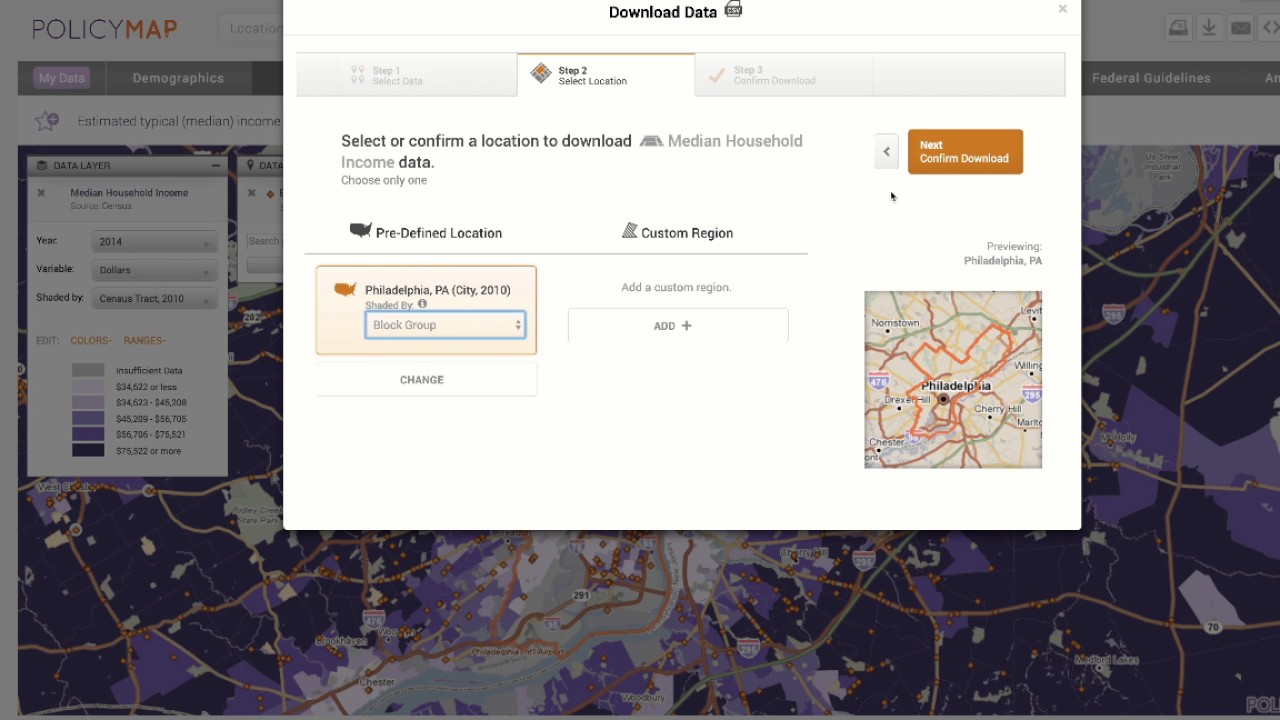1280x720 pixels.
Task: Open the Variable Dollars dropdown
Action: click(154, 270)
